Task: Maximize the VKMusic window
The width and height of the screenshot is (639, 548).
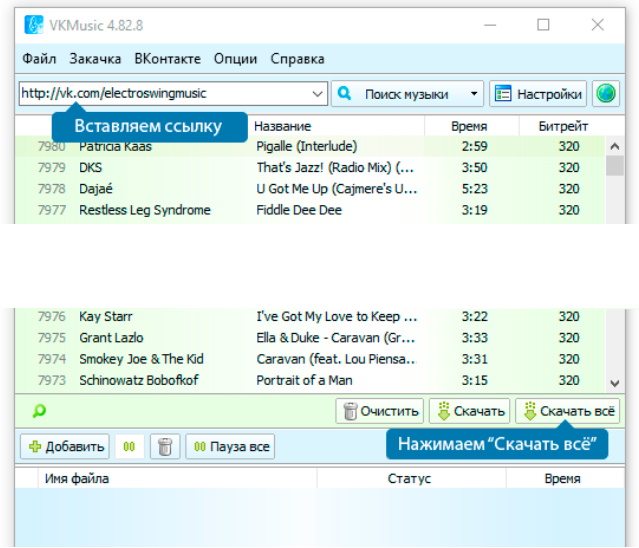Action: [543, 25]
